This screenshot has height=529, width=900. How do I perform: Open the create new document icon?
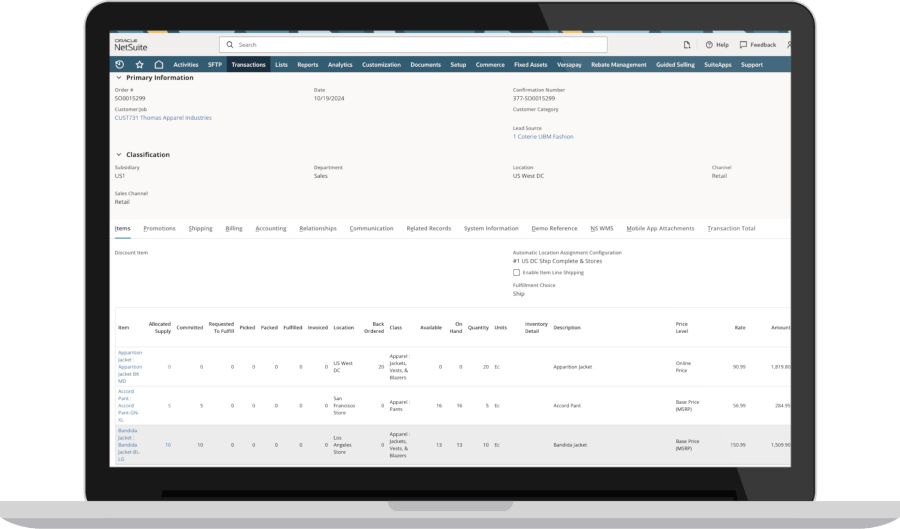(686, 45)
